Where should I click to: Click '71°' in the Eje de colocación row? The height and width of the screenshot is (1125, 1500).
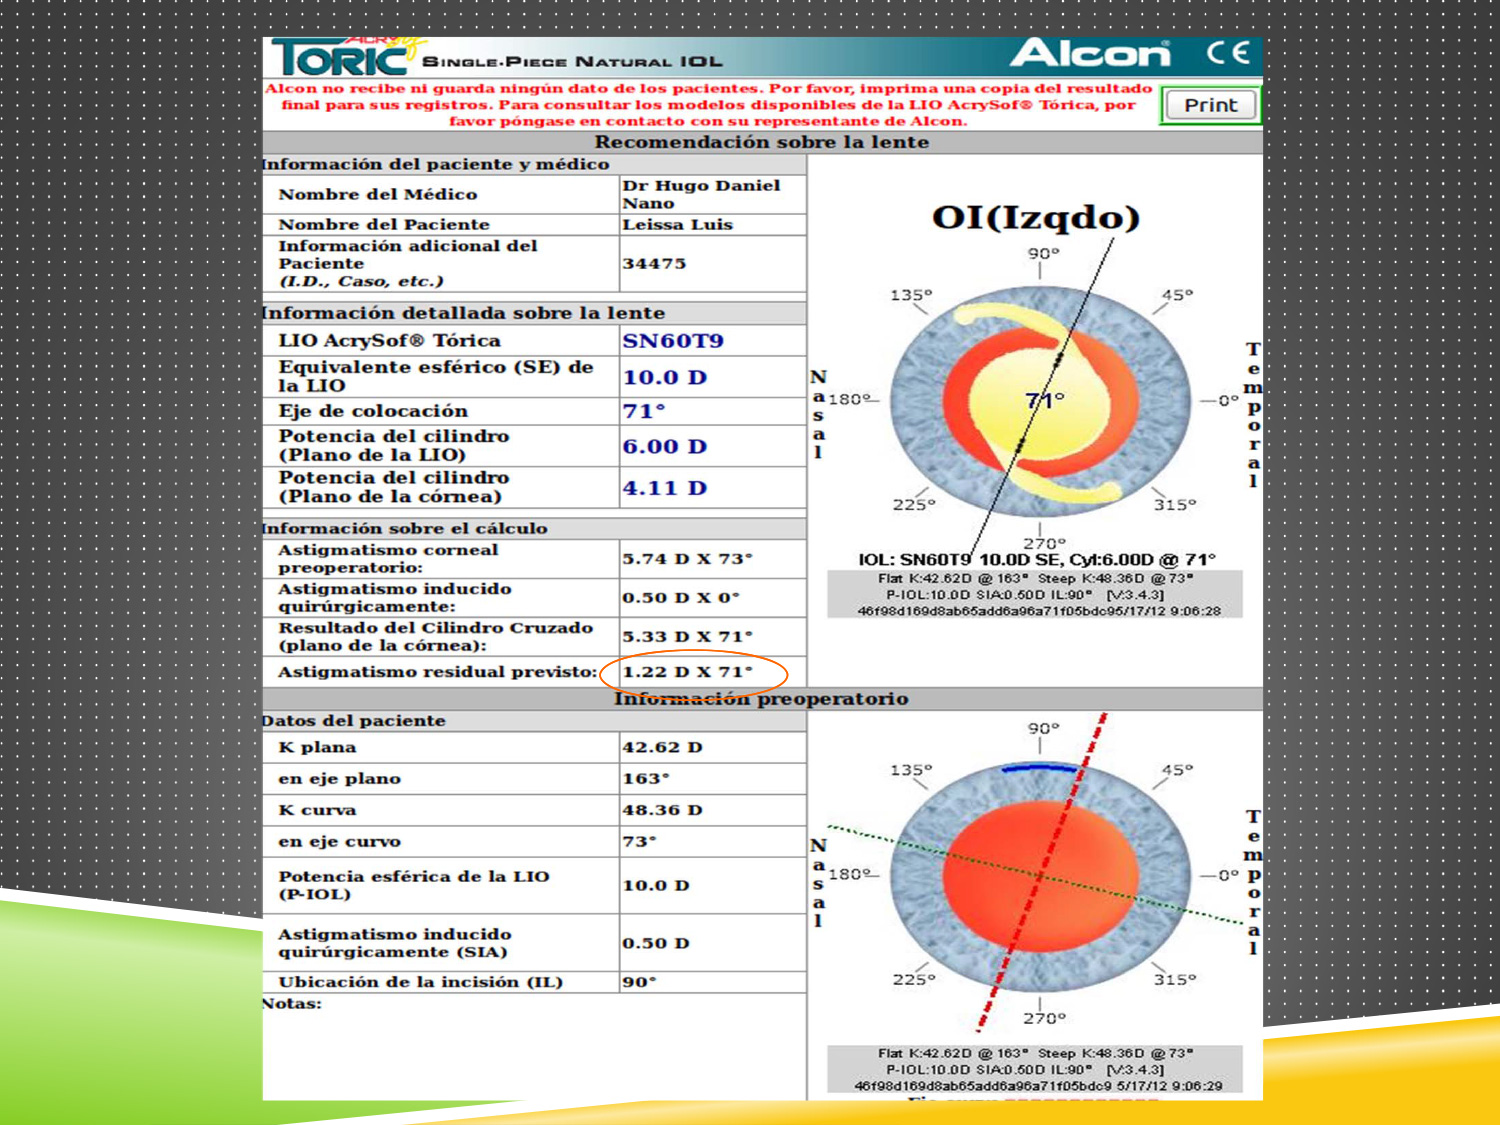(x=643, y=411)
